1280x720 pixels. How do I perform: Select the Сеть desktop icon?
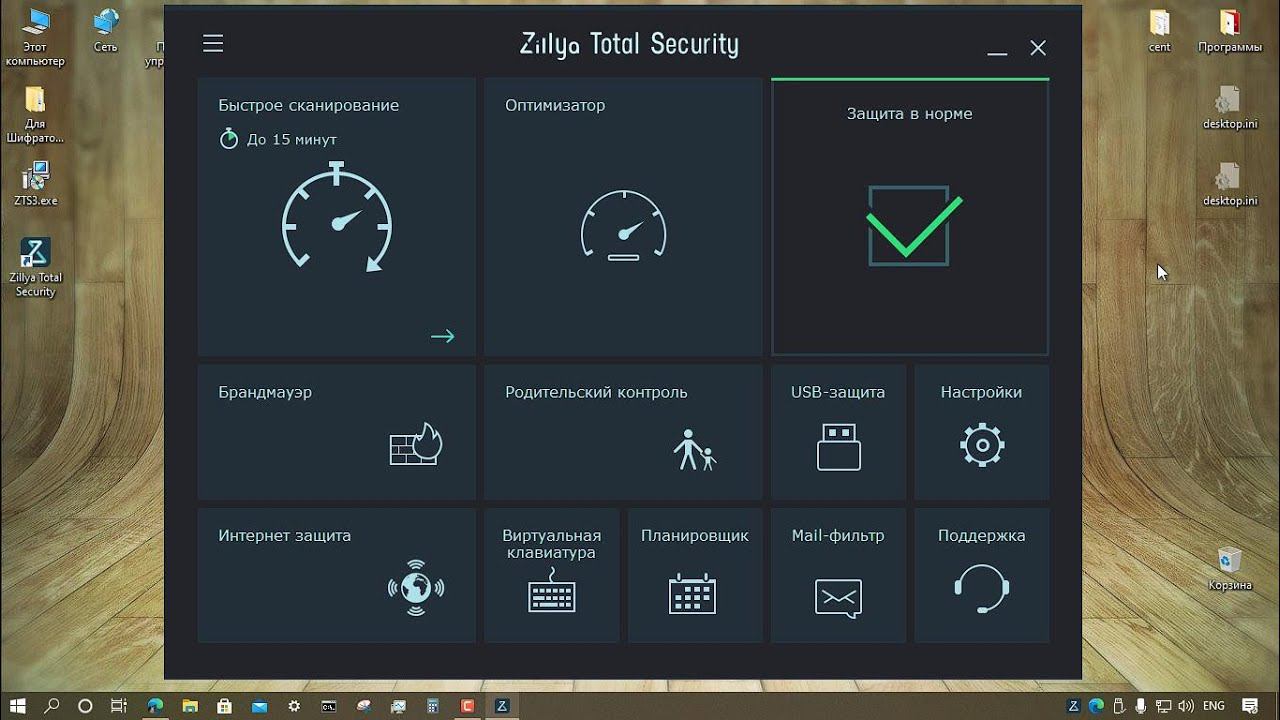106,31
